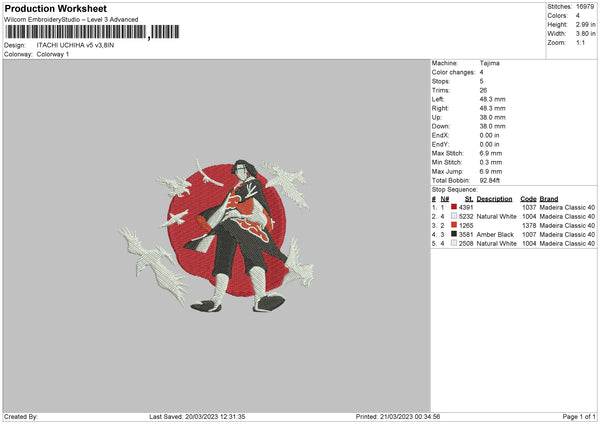Click the 'Description' column header
The image size is (600, 424).
click(x=494, y=199)
